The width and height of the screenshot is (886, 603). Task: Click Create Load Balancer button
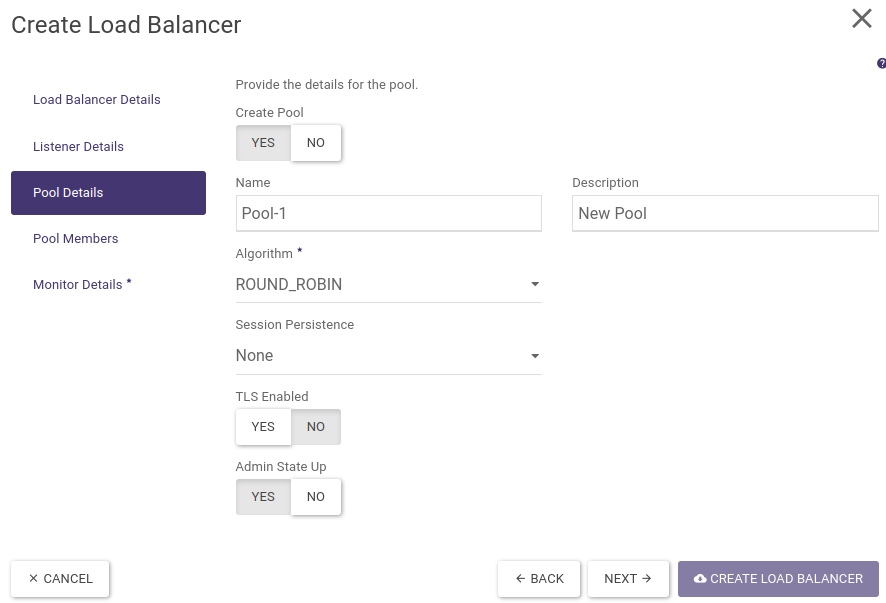[x=778, y=579]
